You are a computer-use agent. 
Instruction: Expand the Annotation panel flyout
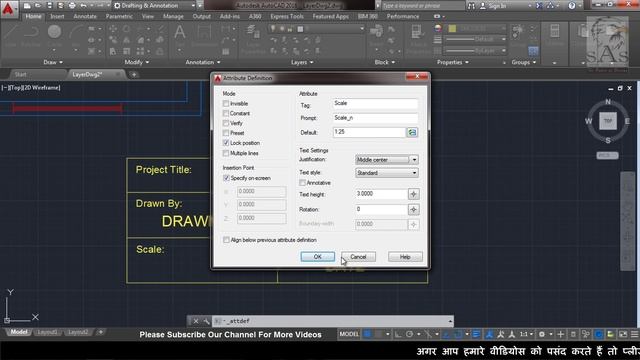203,62
